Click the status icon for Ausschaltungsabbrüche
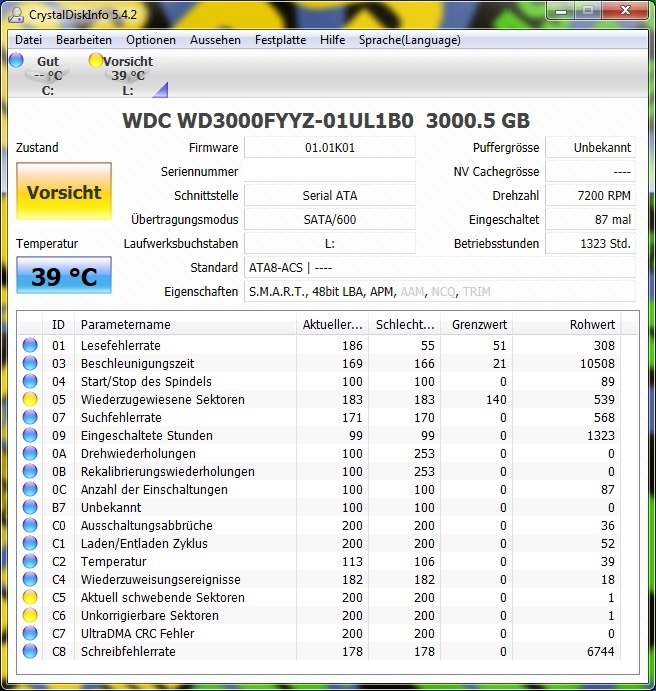The height and width of the screenshot is (691, 656). (x=30, y=525)
